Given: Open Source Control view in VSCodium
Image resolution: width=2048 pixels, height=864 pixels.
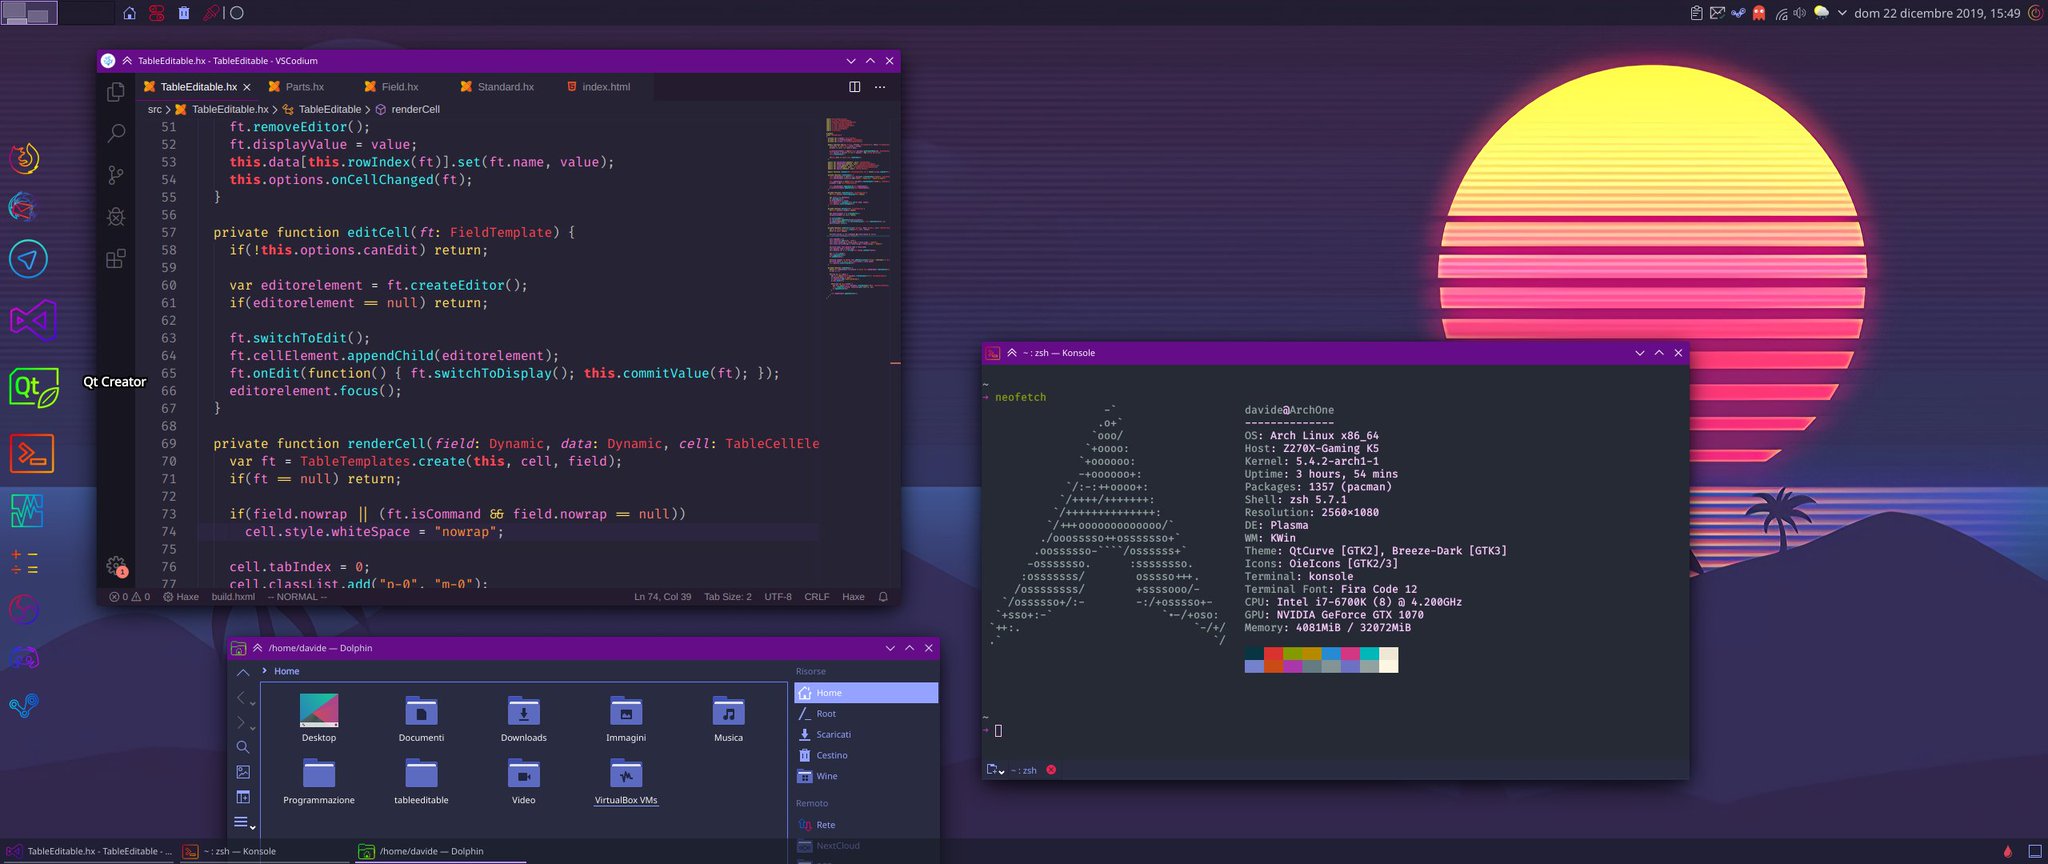Looking at the screenshot, I should coord(116,175).
